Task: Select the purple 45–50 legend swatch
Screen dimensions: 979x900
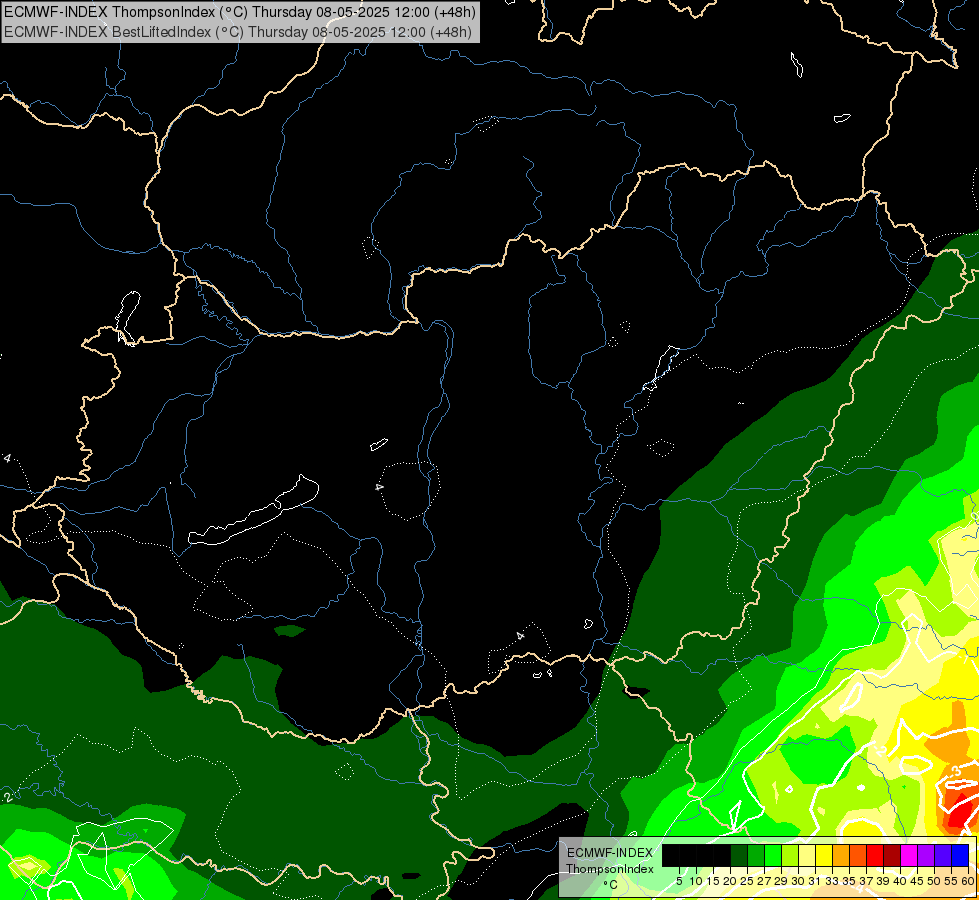Action: coord(926,855)
